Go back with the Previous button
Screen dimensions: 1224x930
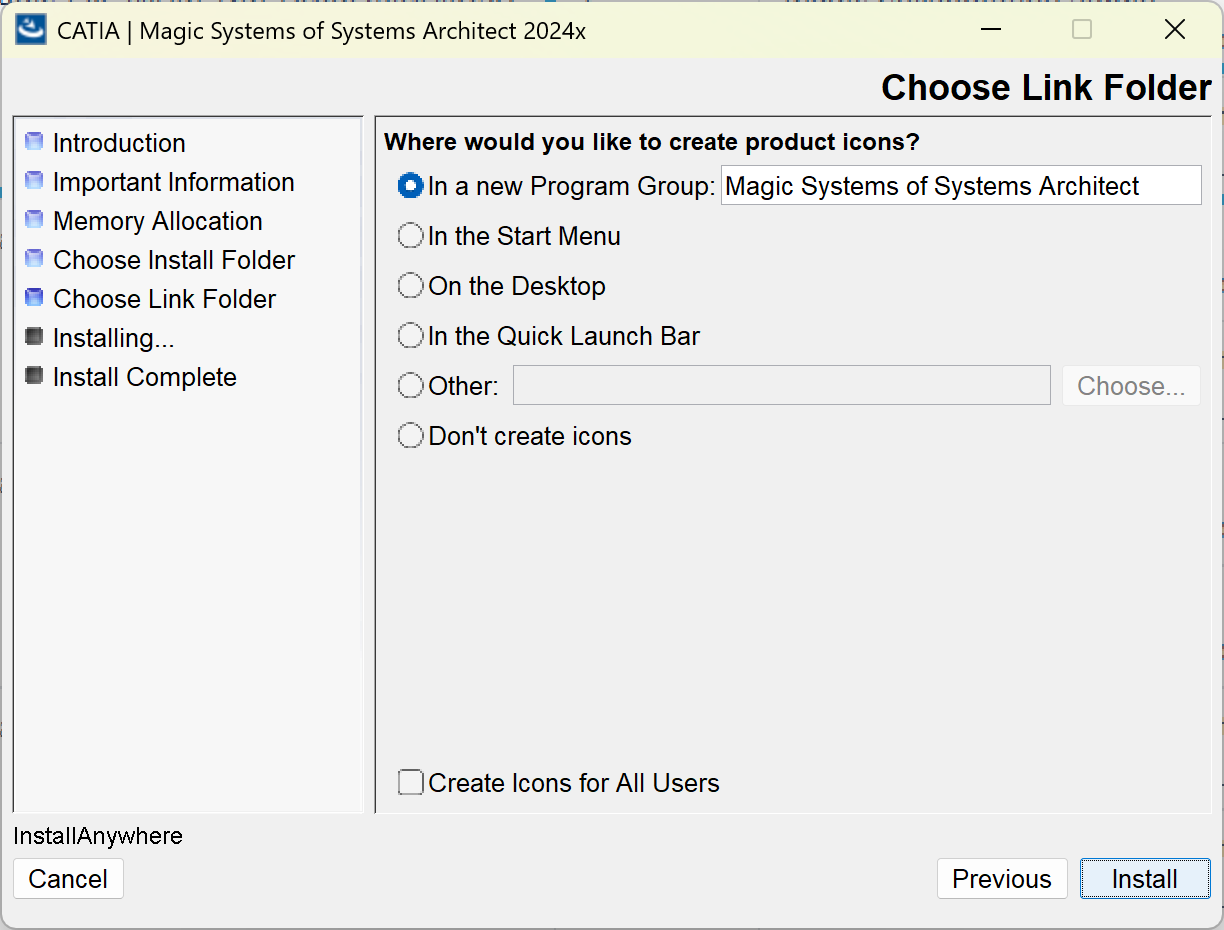pyautogui.click(x=1001, y=879)
